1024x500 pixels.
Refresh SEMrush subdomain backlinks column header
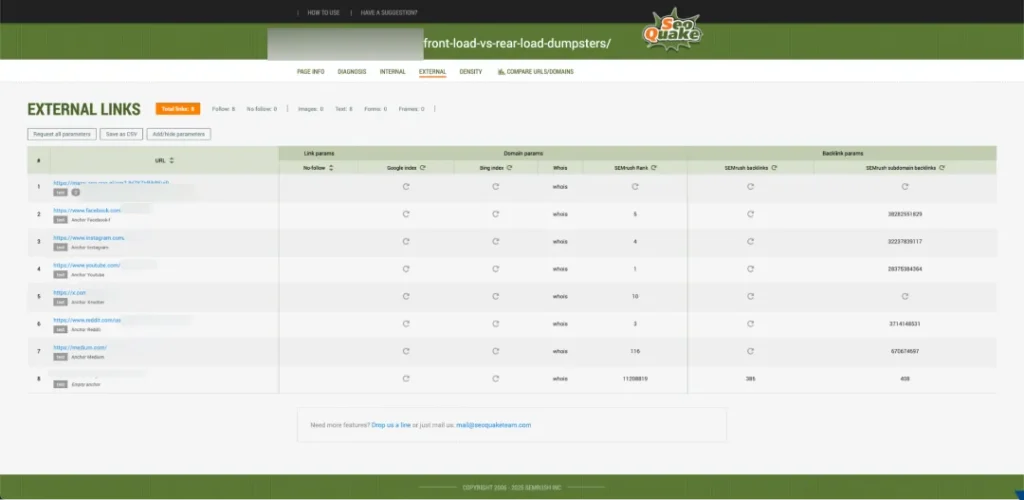click(945, 168)
